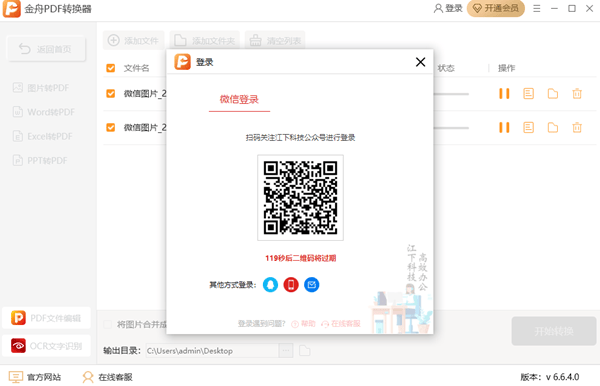Click the browse … button for output directory
Screen dimensions: 600x386
click(286, 351)
